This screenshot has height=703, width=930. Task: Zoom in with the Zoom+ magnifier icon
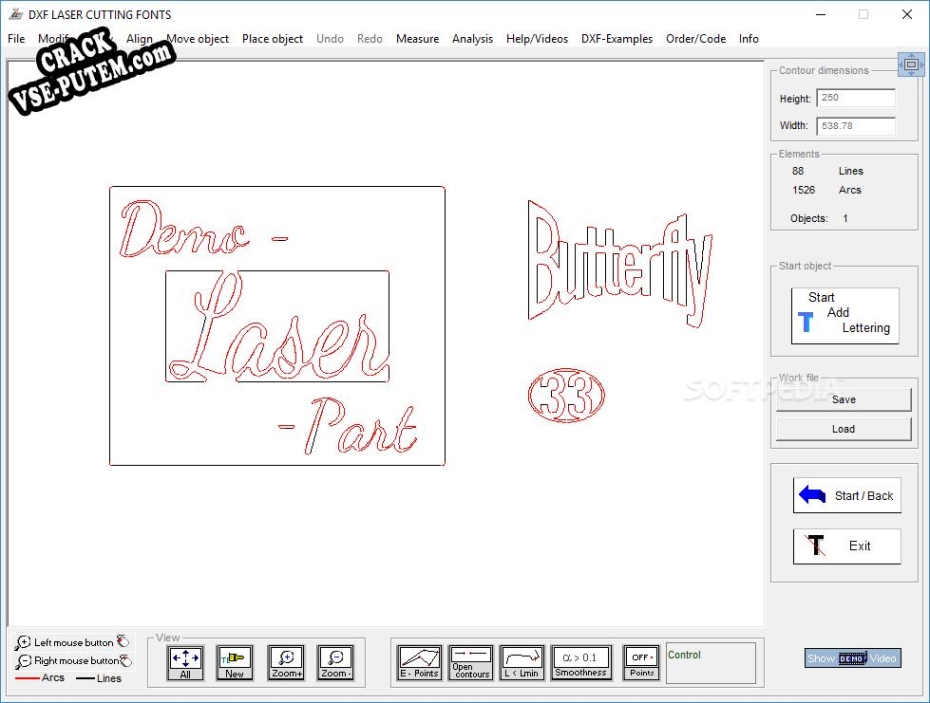point(286,660)
